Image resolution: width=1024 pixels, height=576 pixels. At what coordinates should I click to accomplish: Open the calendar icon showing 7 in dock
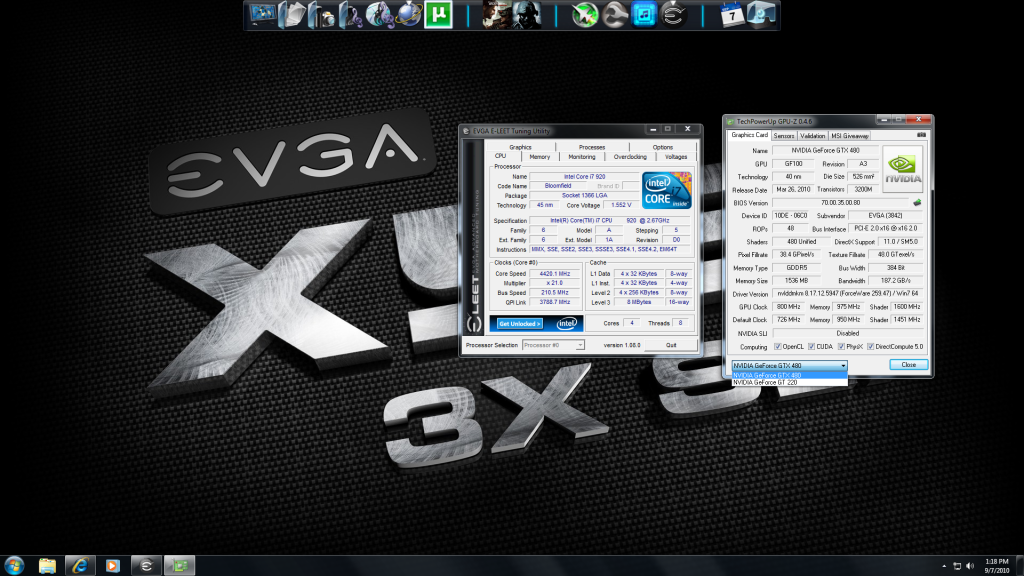click(x=731, y=15)
